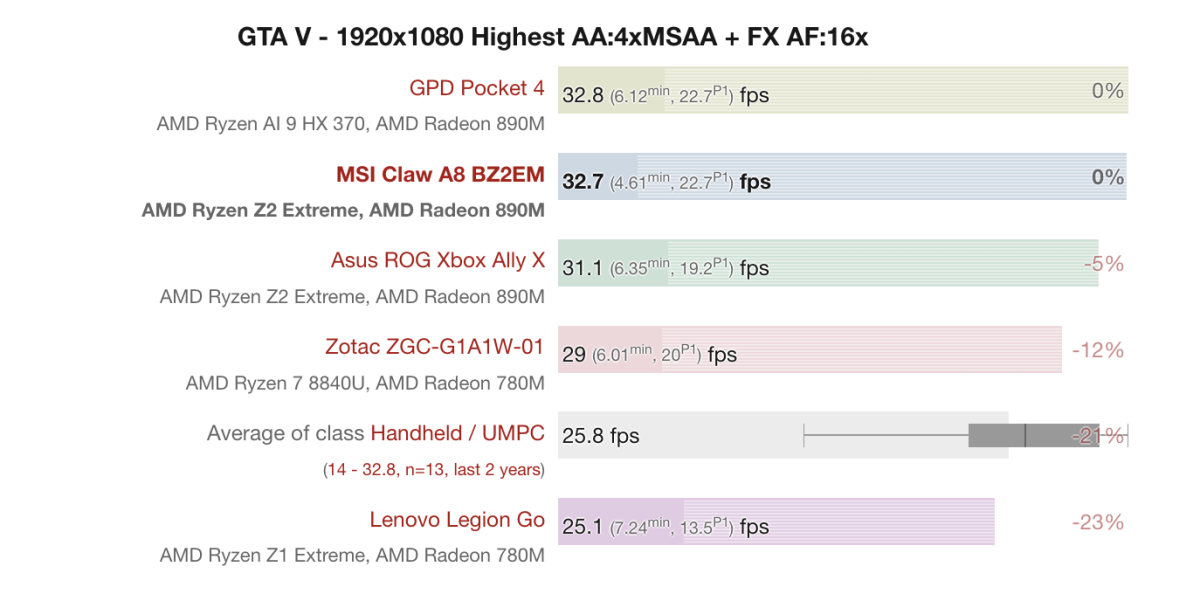This screenshot has width=1200, height=594.
Task: Click the -5% difference label
Action: click(x=1104, y=264)
